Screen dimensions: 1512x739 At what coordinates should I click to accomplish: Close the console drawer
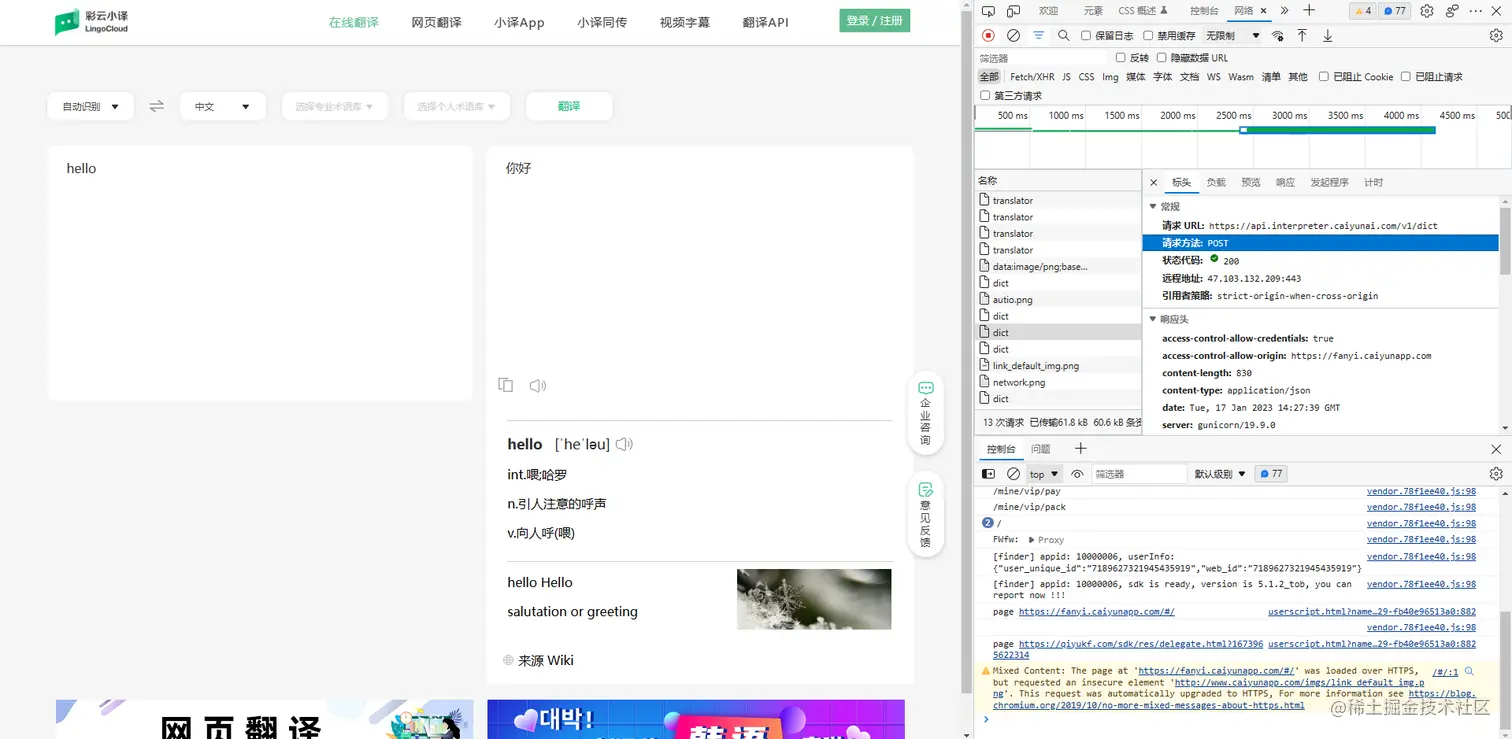coord(1496,449)
